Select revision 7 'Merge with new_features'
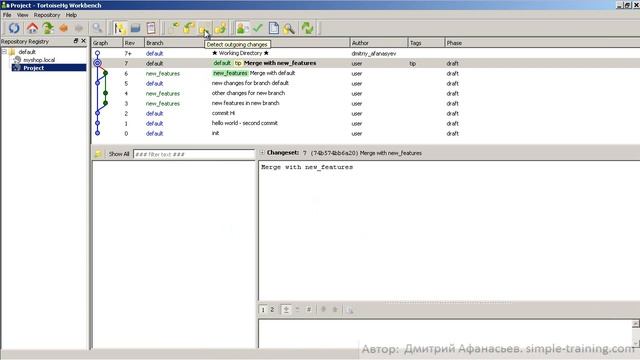Image resolution: width=640 pixels, height=360 pixels. point(365,63)
